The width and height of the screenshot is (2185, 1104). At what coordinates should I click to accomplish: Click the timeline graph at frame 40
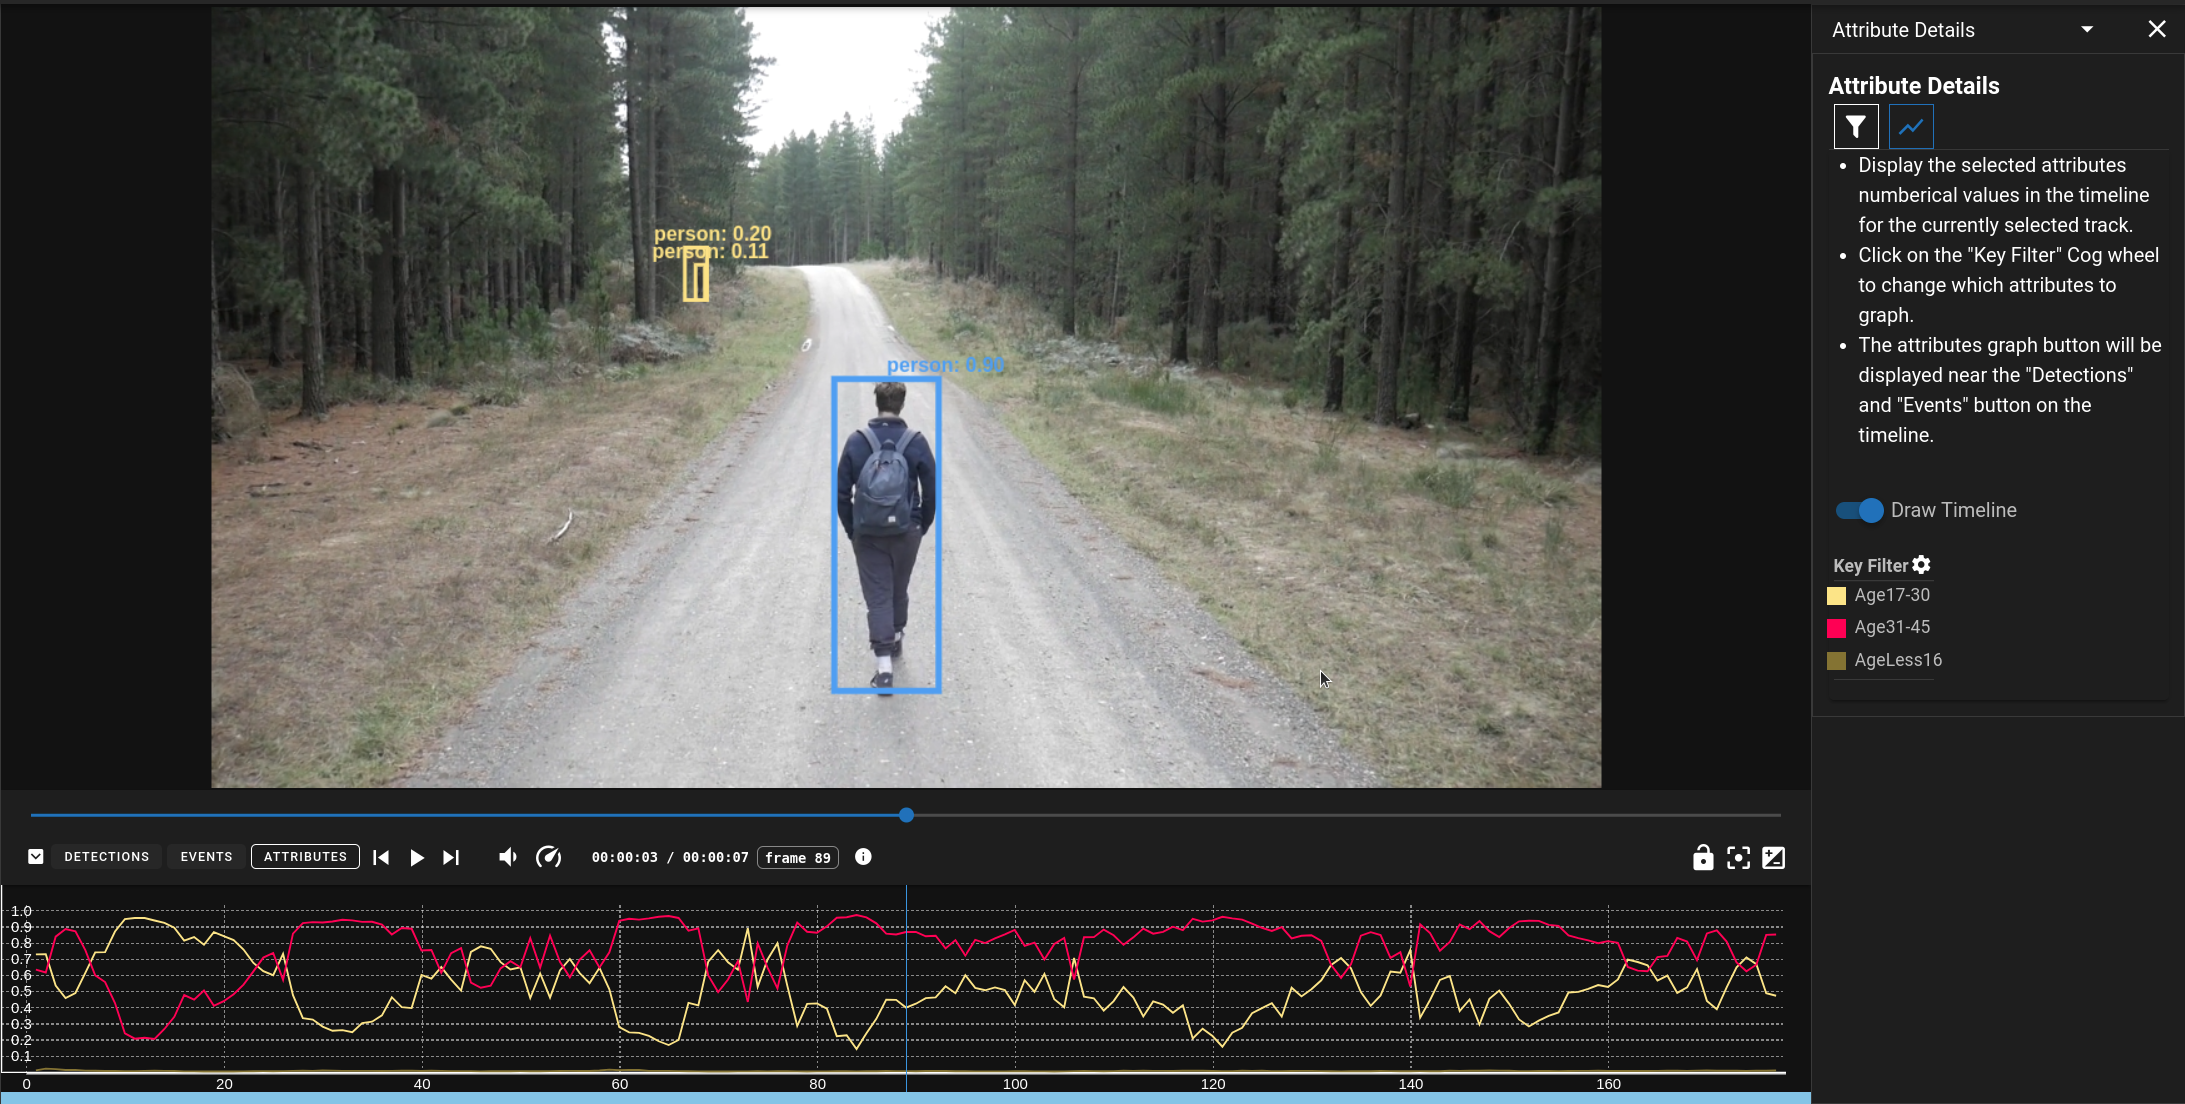click(x=422, y=990)
